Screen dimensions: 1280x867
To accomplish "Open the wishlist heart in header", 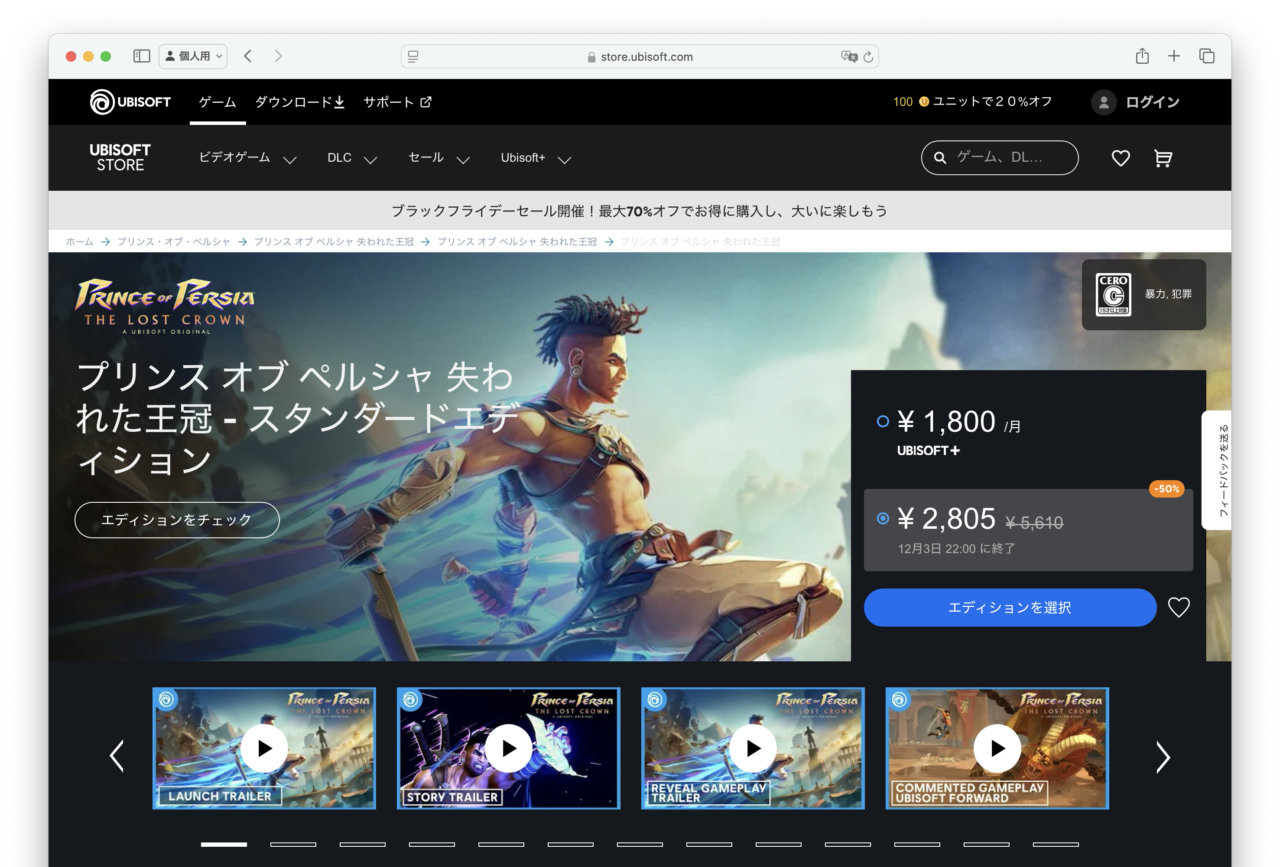I will [1121, 158].
